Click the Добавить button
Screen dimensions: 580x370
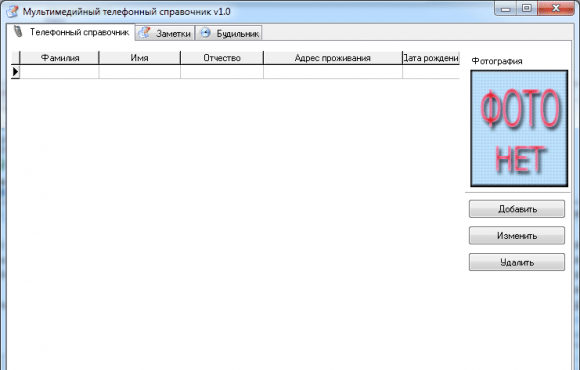(x=517, y=209)
